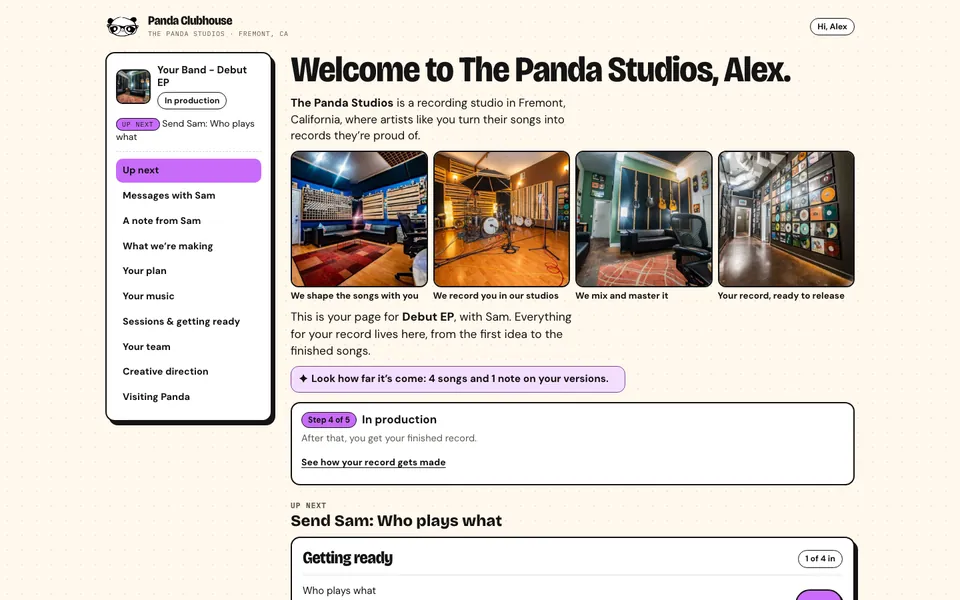Viewport: 960px width, 600px height.
Task: Click the In production step title
Action: click(x=399, y=420)
